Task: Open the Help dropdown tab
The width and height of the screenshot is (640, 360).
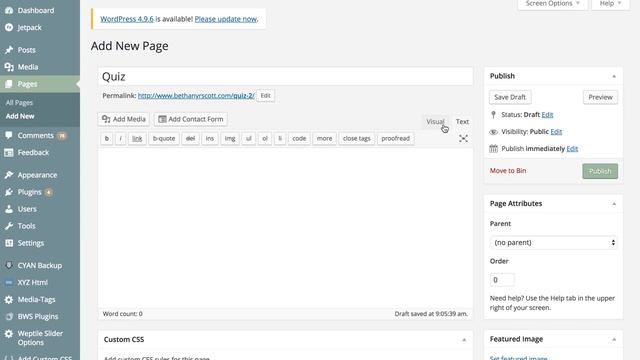Action: pyautogui.click(x=610, y=4)
